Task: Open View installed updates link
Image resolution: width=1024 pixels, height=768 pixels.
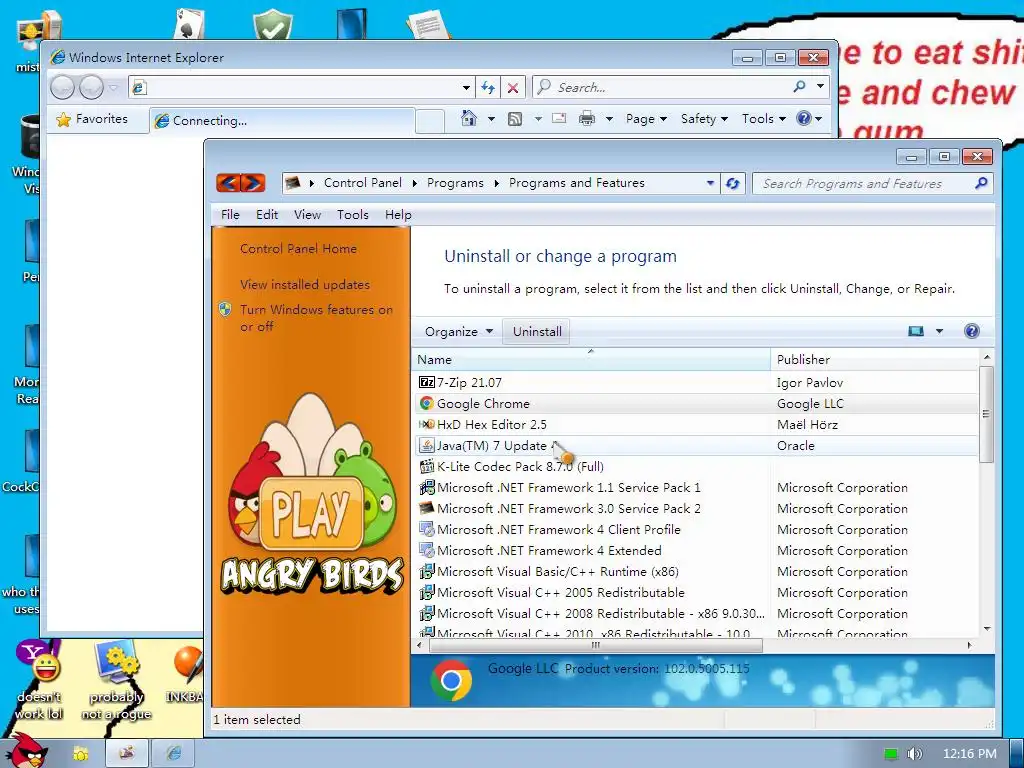Action: click(305, 285)
